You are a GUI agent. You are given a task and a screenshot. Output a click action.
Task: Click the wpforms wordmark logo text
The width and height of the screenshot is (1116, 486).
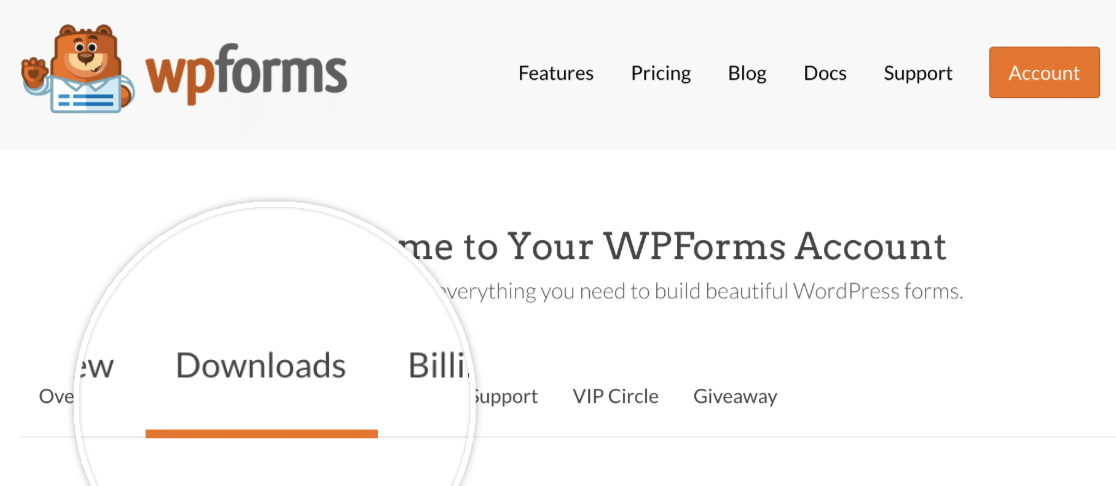tap(247, 75)
